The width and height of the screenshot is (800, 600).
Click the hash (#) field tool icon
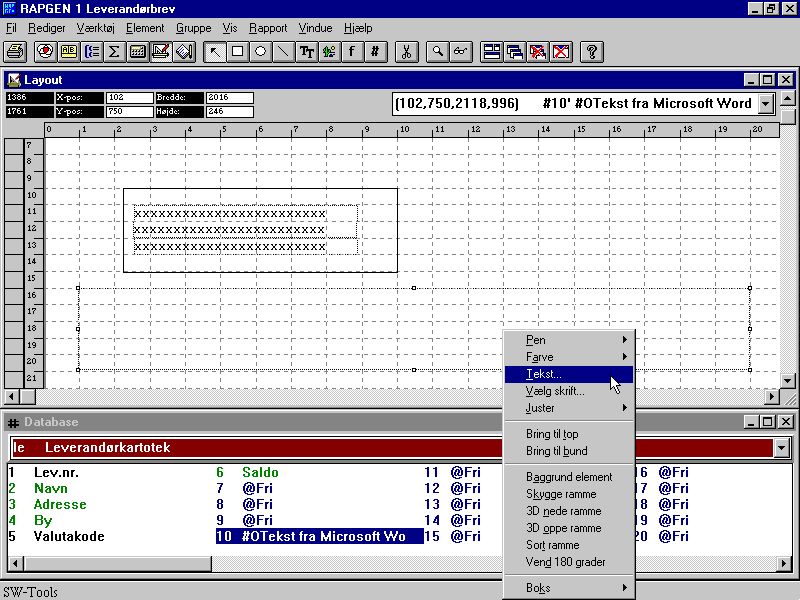(x=375, y=51)
